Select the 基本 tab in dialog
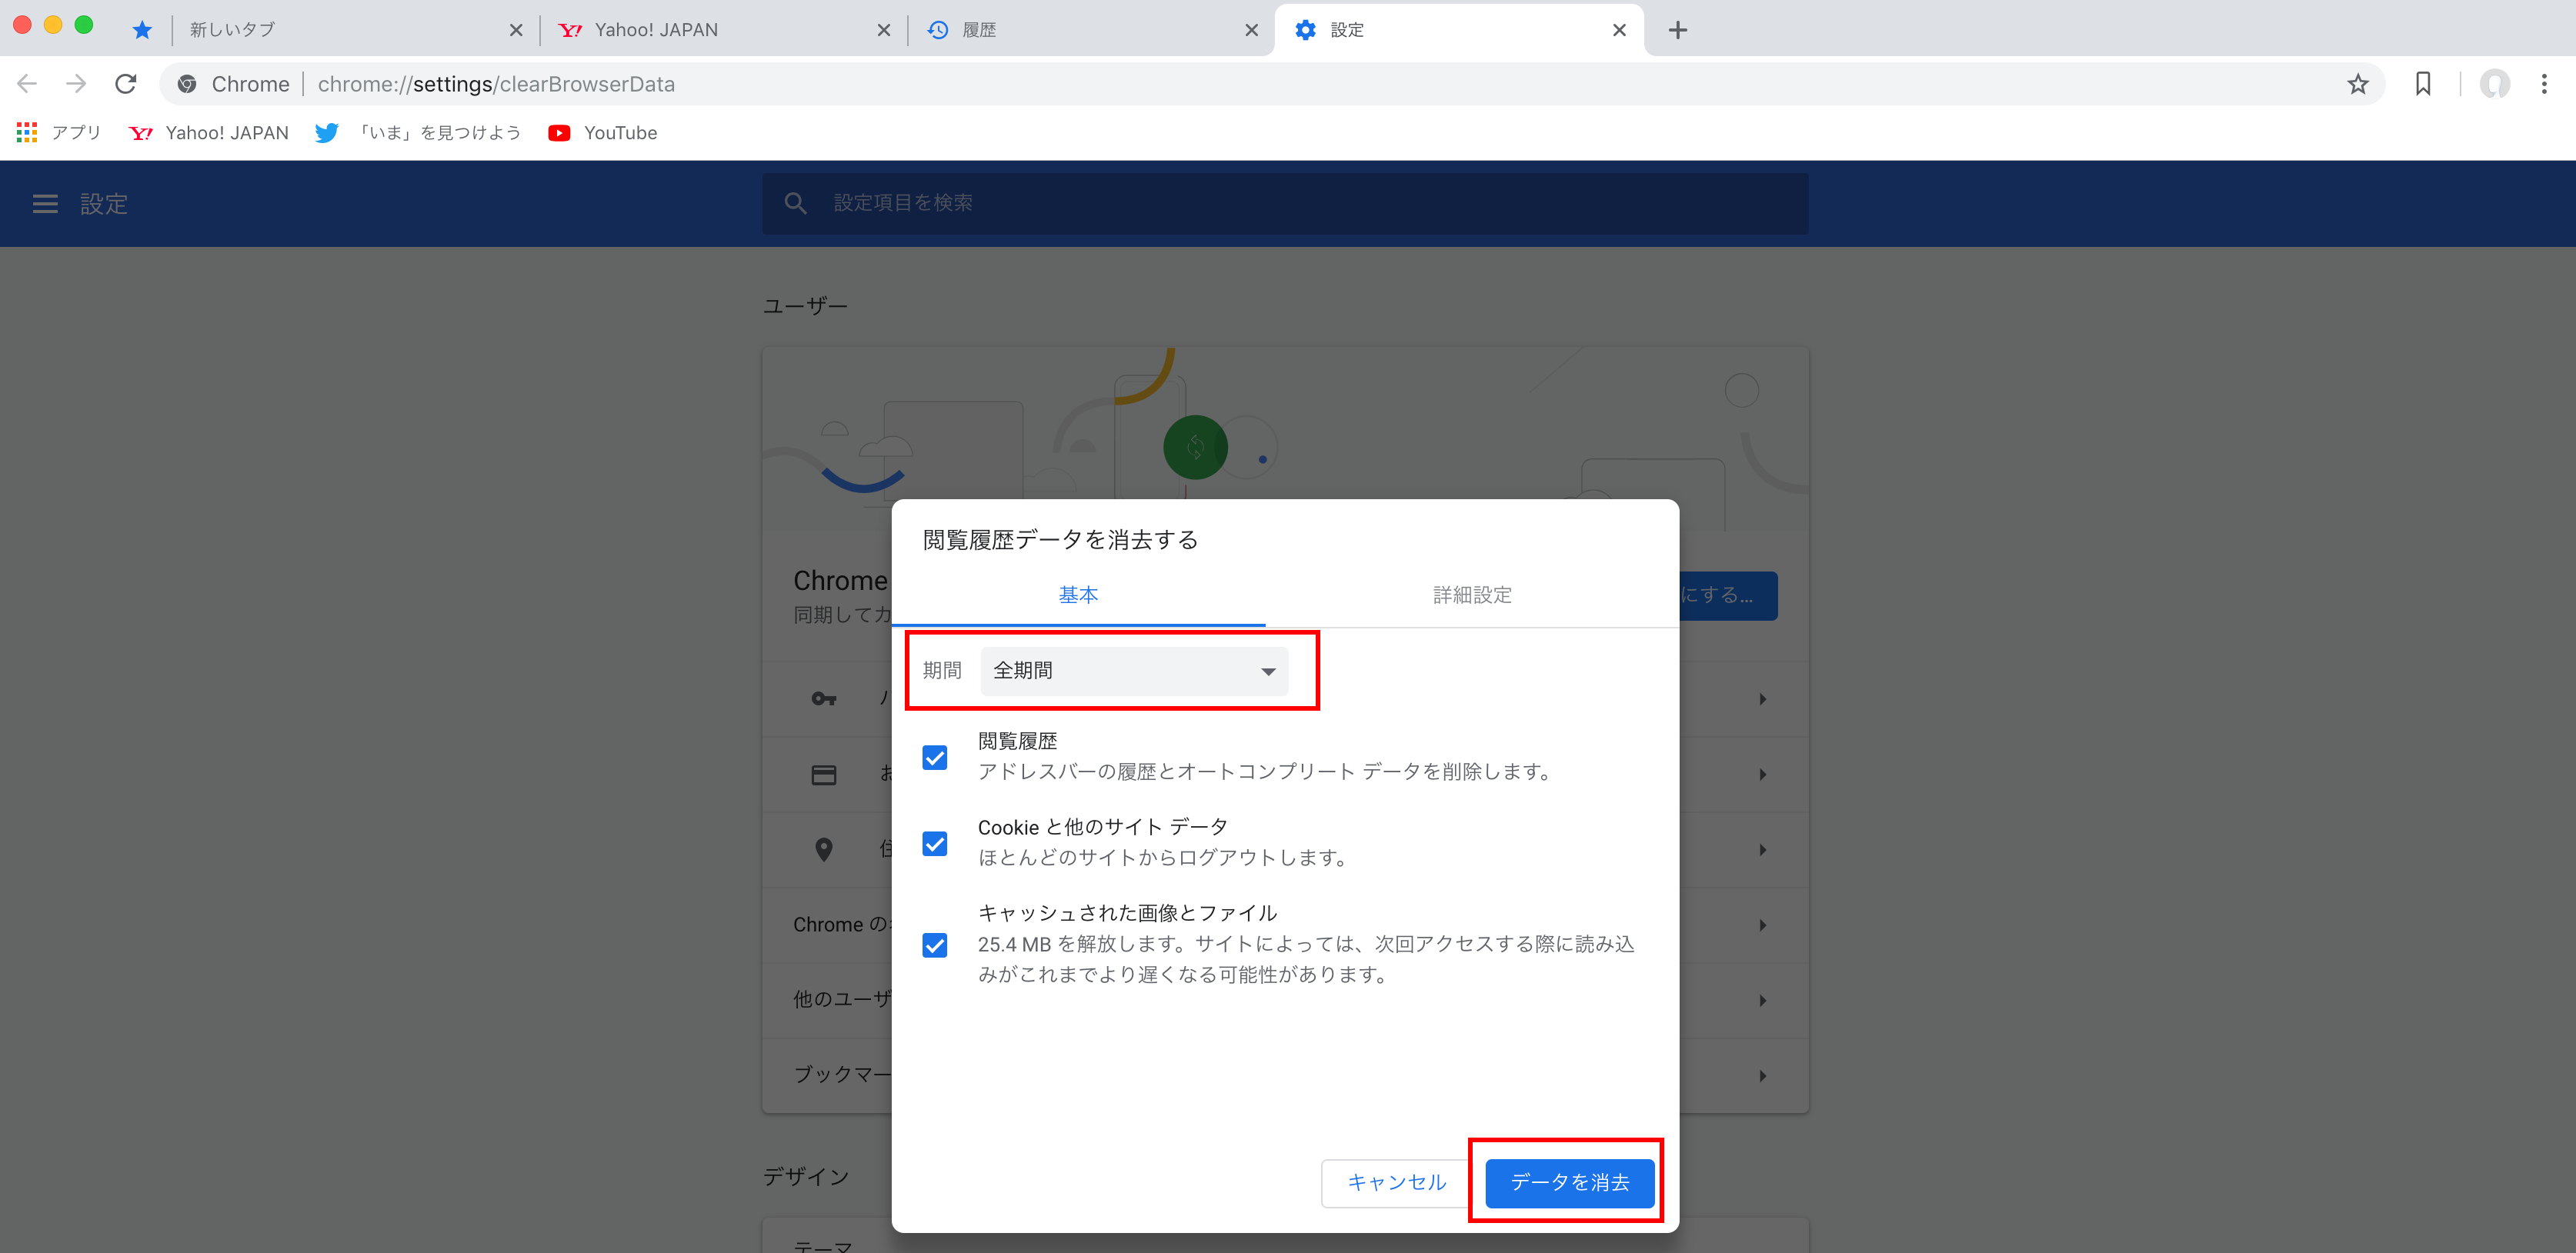2576x1253 pixels. coord(1078,595)
